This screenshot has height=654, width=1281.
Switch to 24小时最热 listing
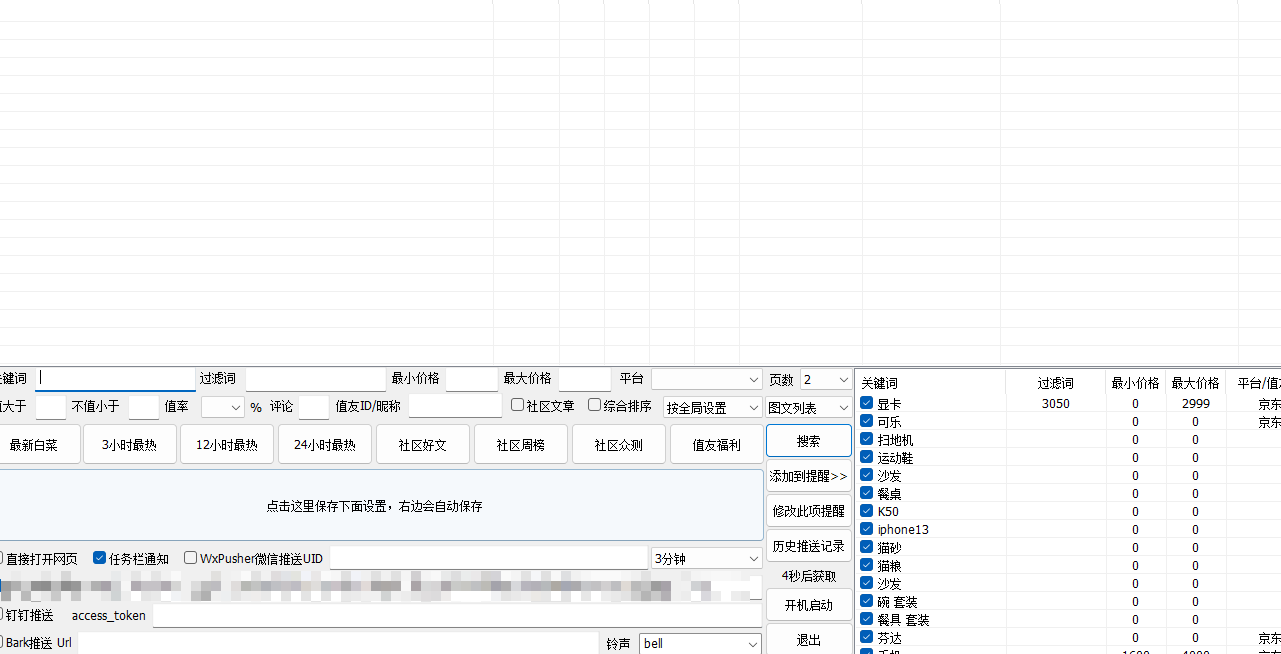tap(324, 445)
